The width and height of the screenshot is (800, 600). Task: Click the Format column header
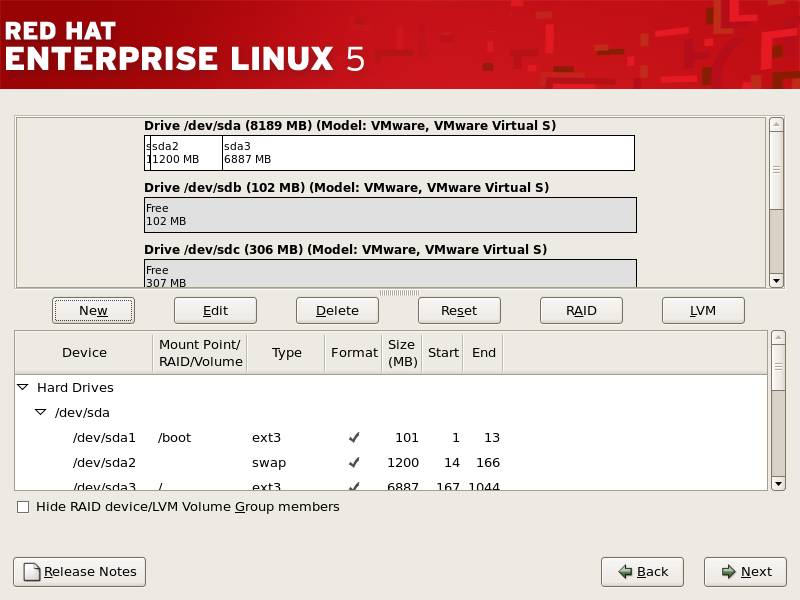tap(354, 353)
